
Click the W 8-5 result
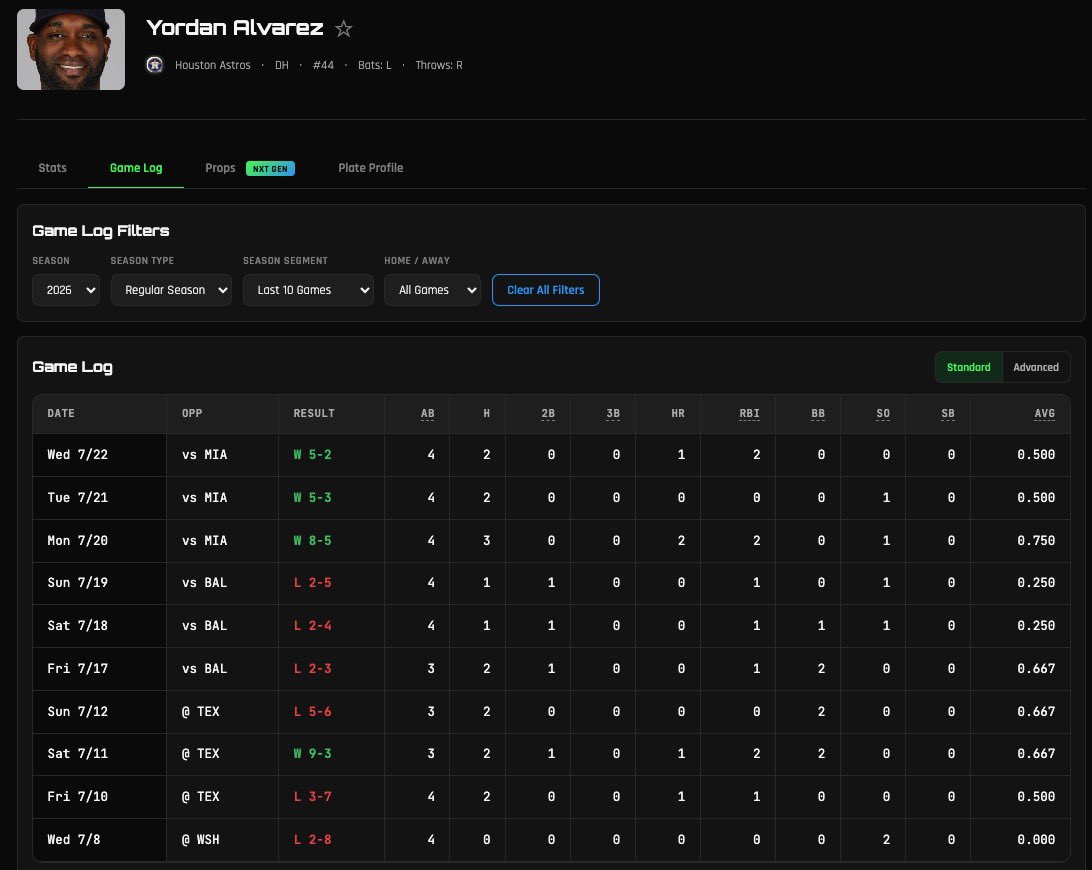click(313, 541)
